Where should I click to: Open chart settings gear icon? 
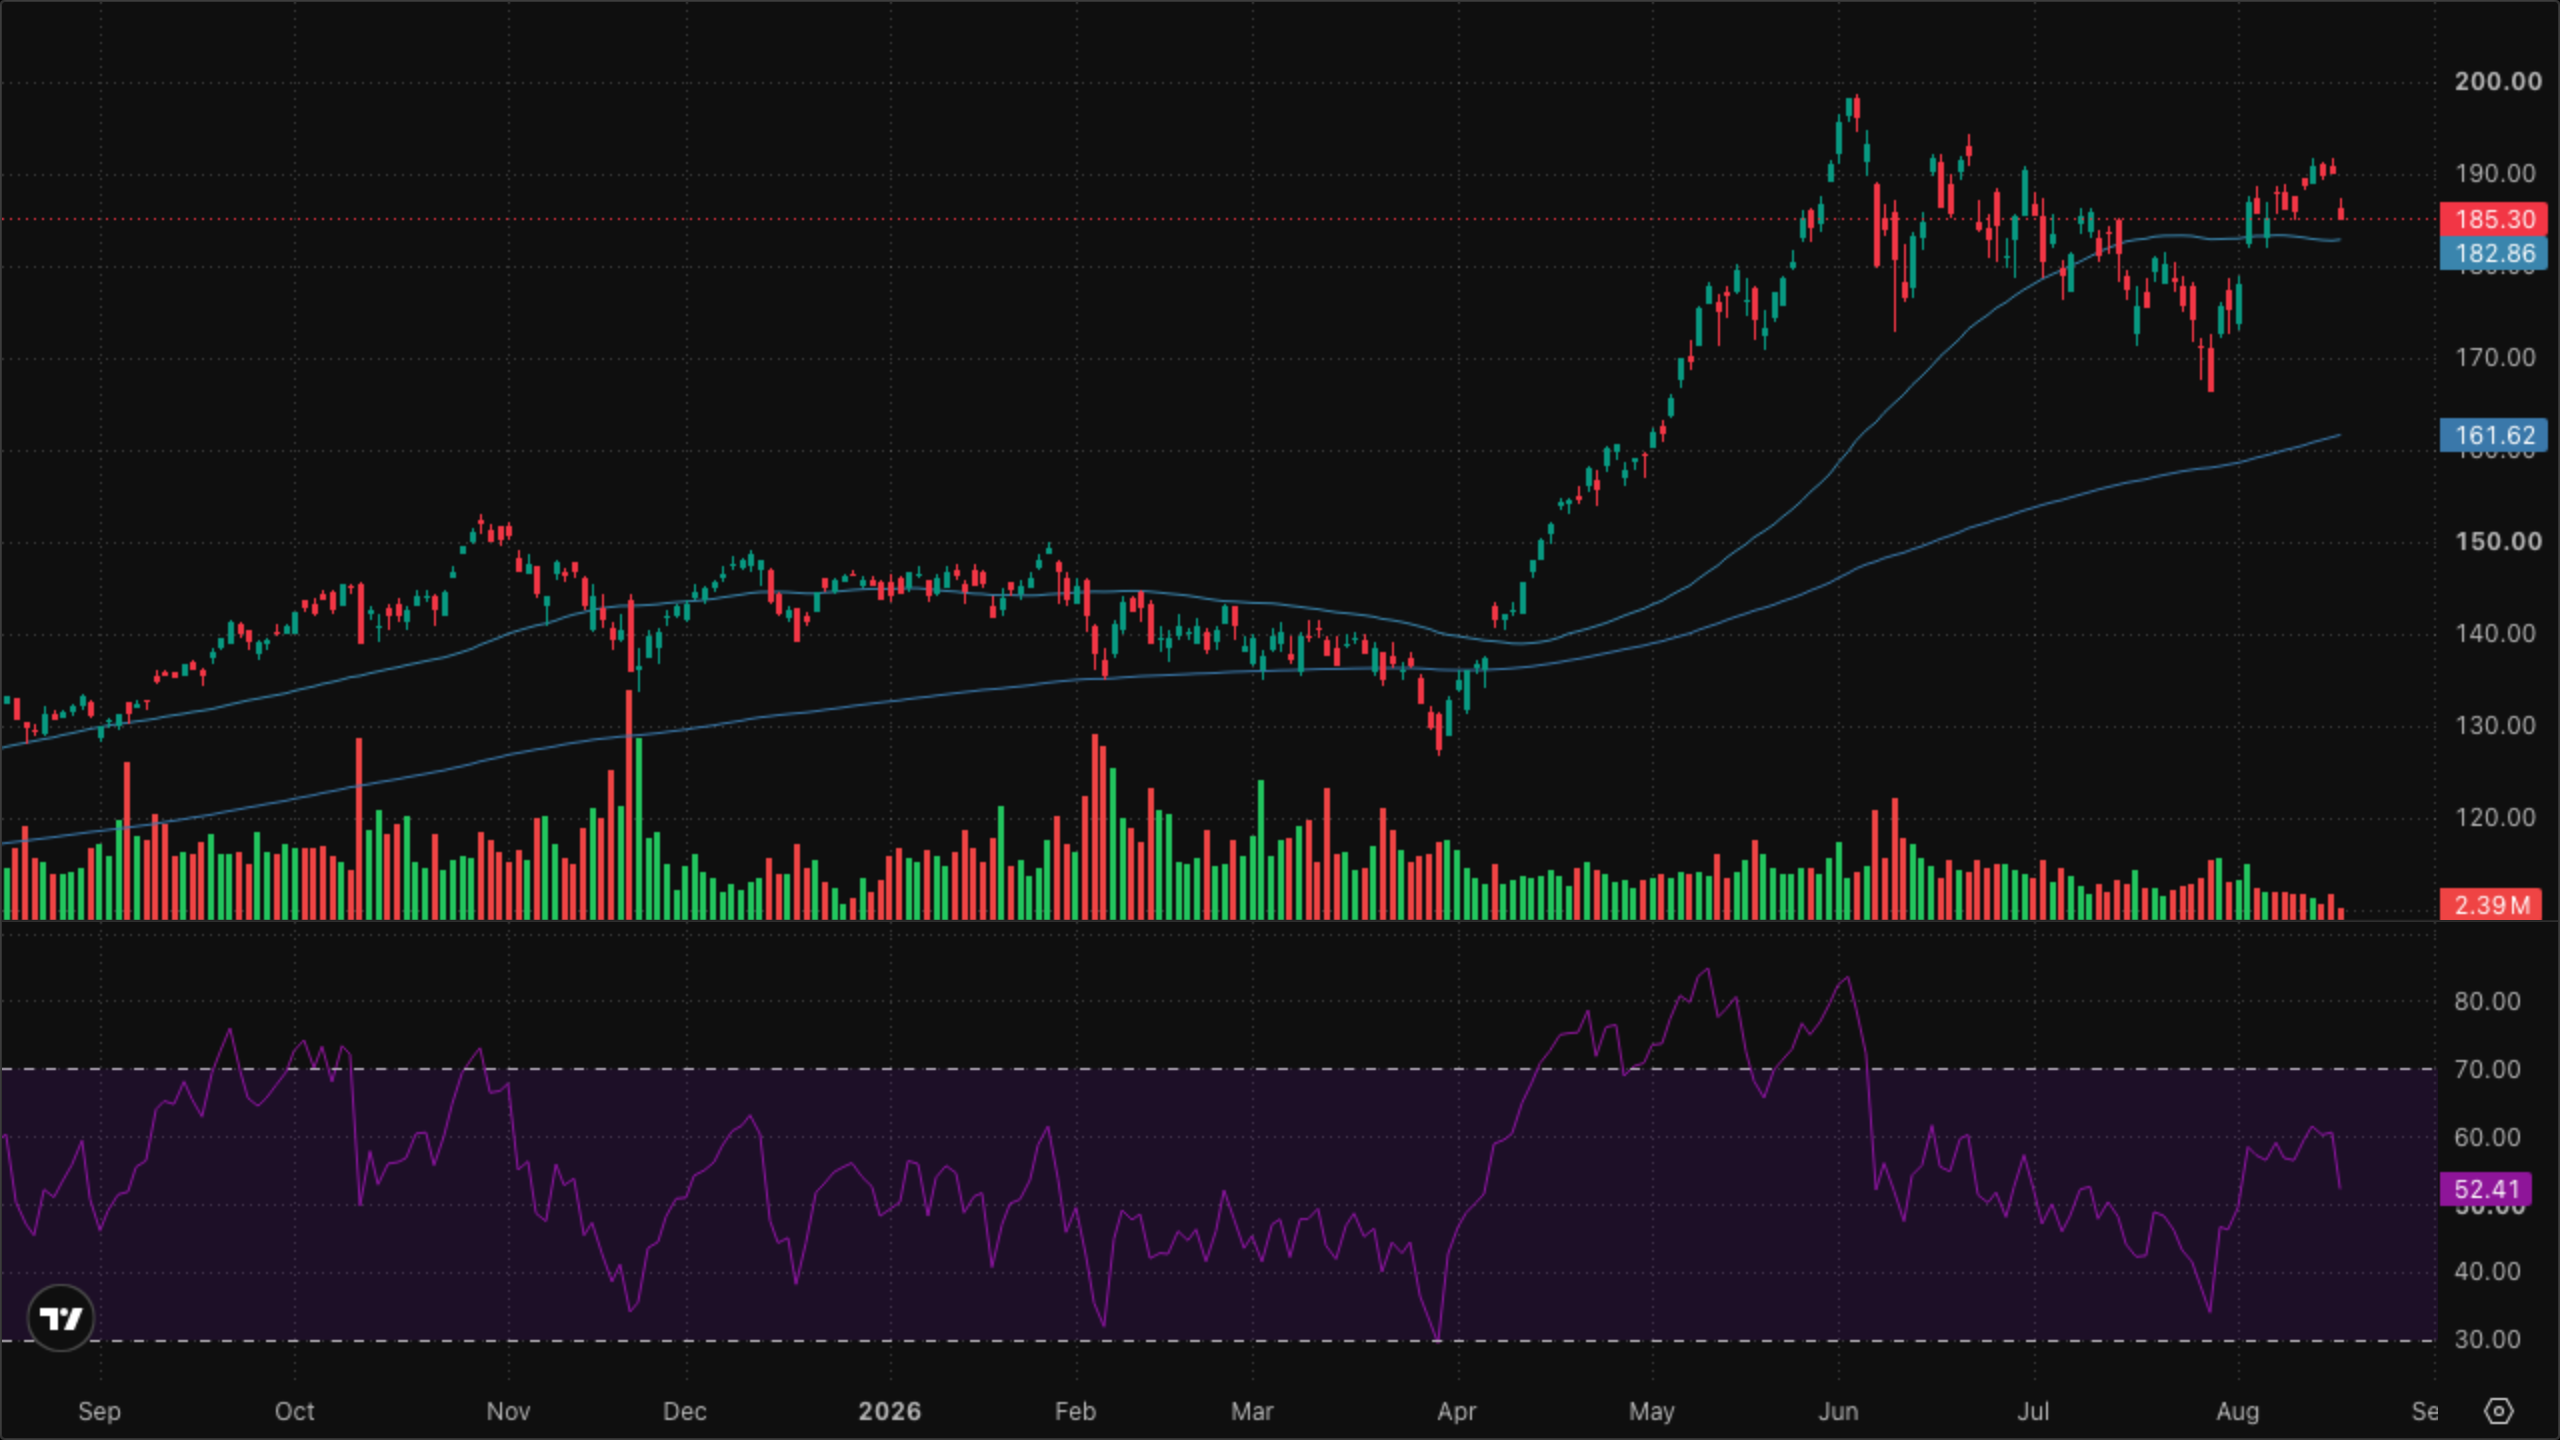[x=2498, y=1411]
